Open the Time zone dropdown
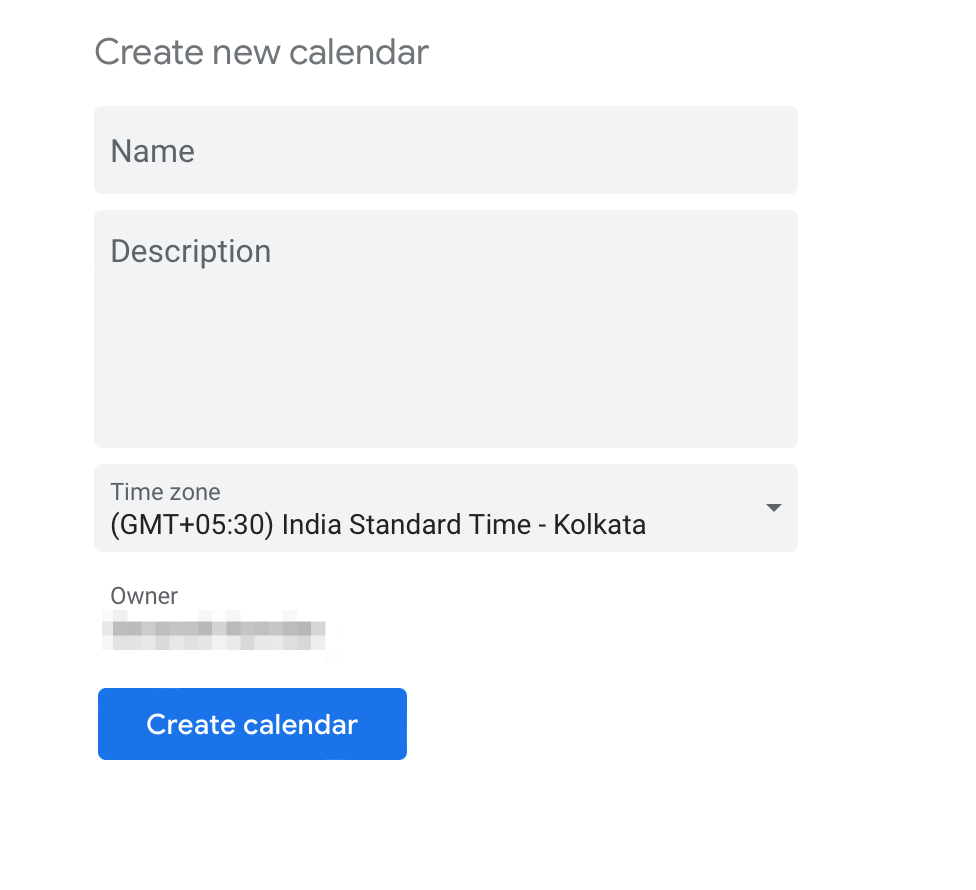Screen dimensions: 976x890 pyautogui.click(x=445, y=508)
